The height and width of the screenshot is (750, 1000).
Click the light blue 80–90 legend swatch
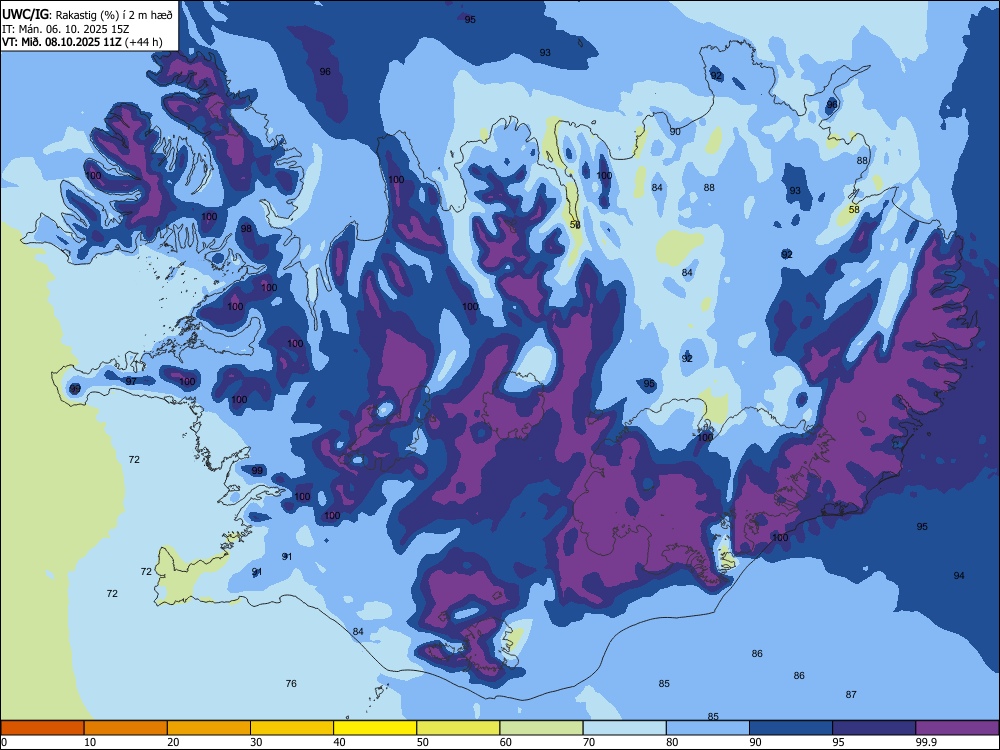708,728
